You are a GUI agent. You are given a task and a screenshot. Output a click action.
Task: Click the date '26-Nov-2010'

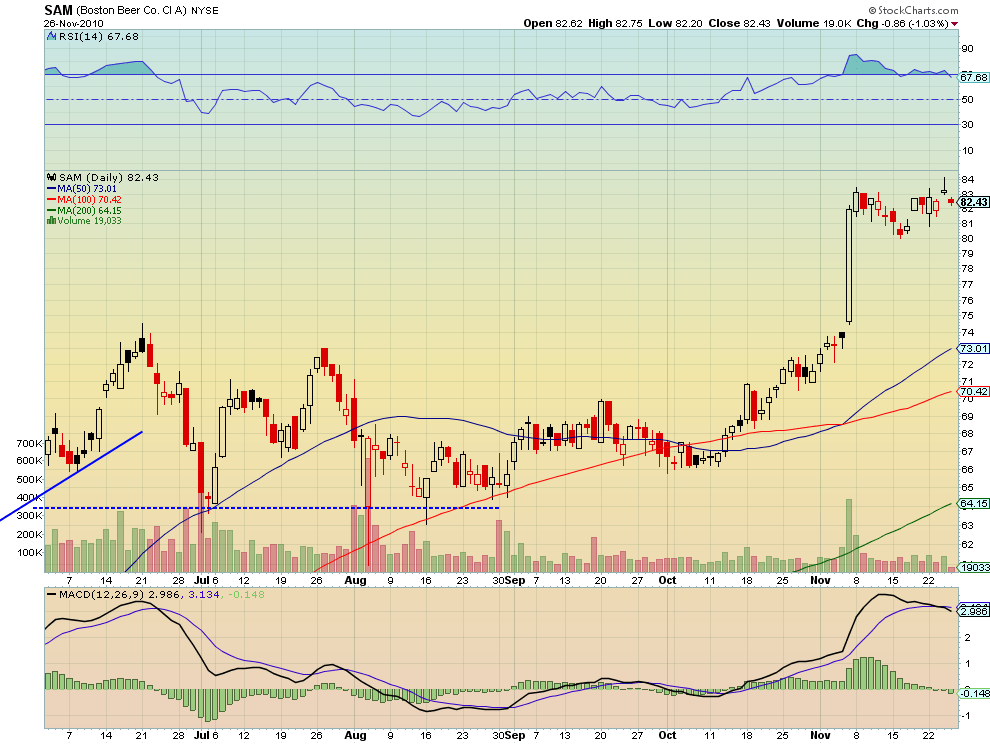click(73, 23)
